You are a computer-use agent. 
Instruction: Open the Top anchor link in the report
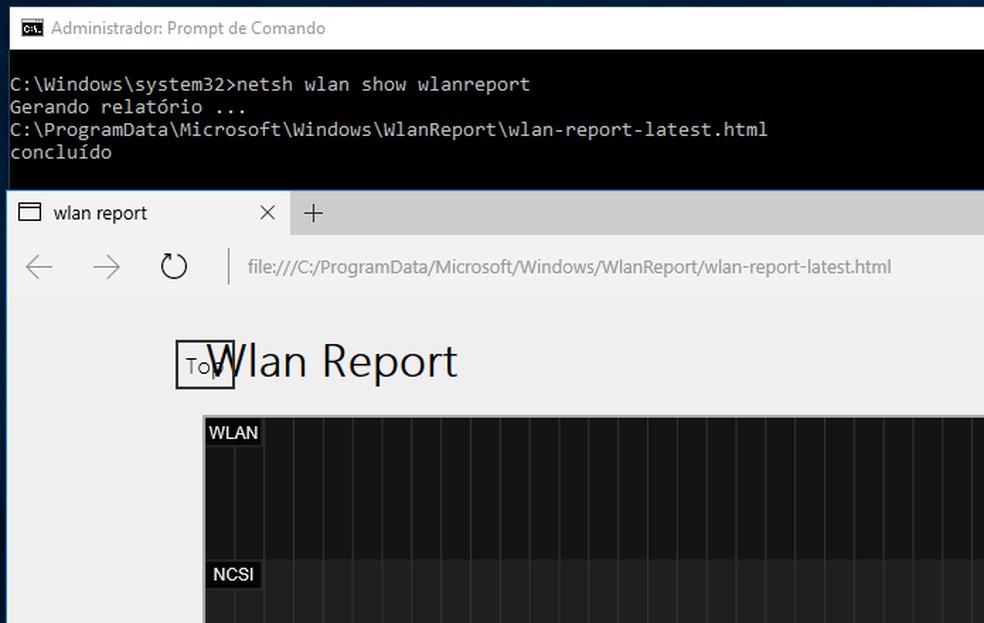pos(205,366)
